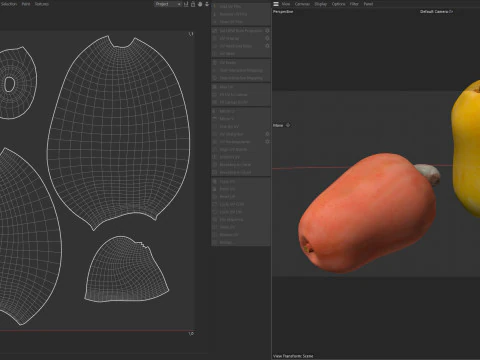This screenshot has width=480, height=360.
Task: Choose Stop Interactive Mapping
Action: (x=241, y=78)
